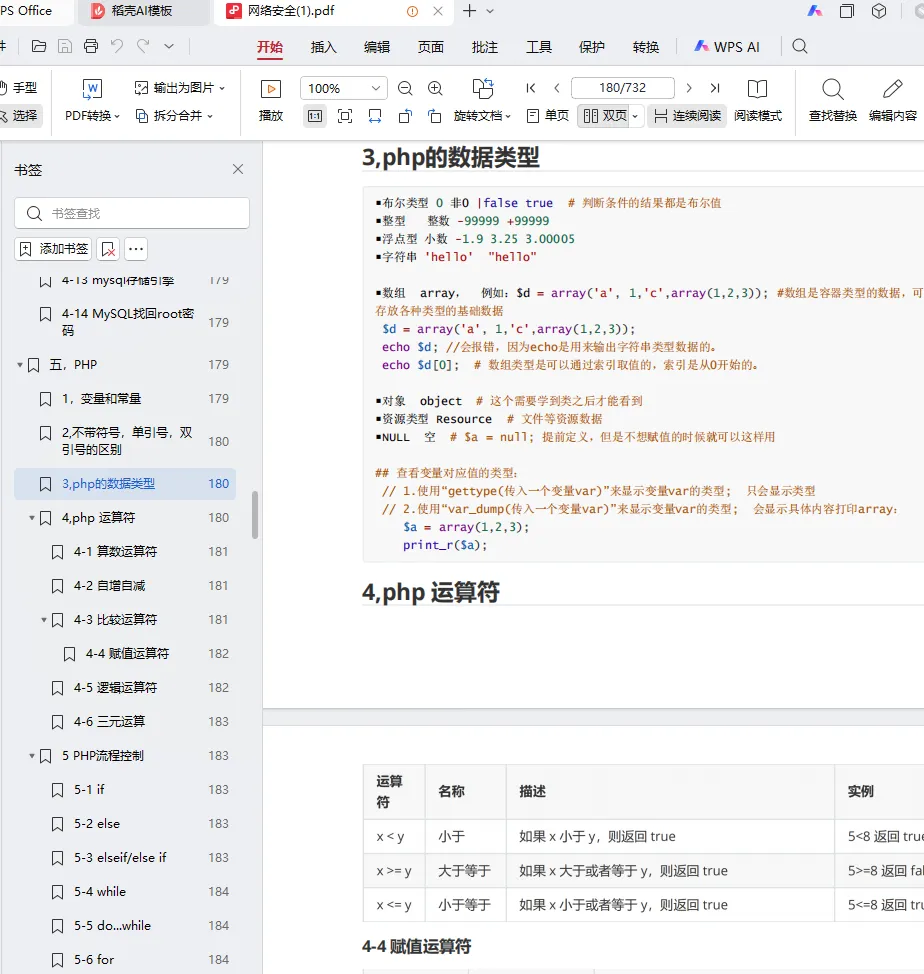Jump to bookmark 4-5 逻辑运算符
Viewport: 924px width, 974px height.
point(125,688)
